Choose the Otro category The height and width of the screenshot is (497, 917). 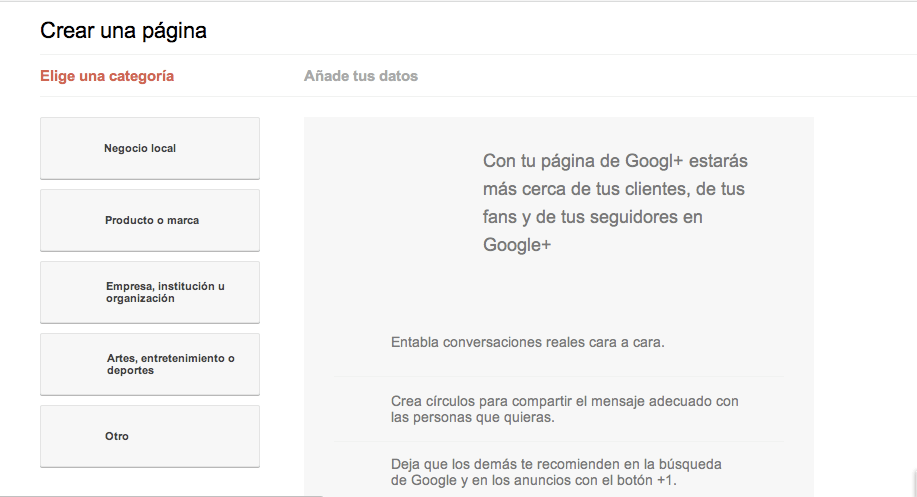tap(149, 436)
